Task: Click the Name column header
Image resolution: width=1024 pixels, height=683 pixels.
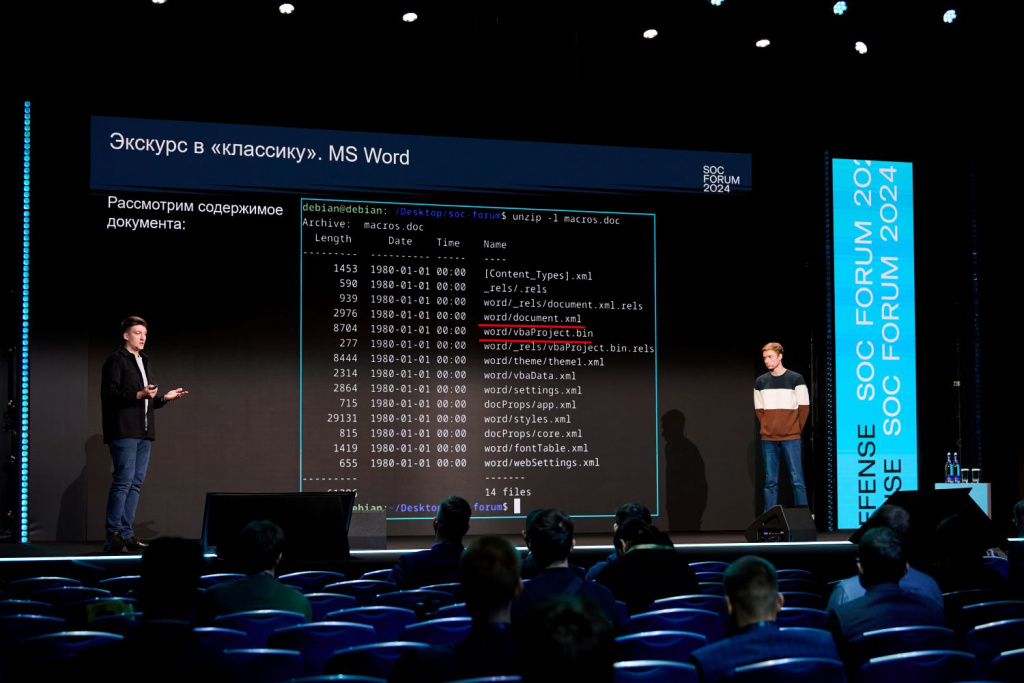Action: 495,244
